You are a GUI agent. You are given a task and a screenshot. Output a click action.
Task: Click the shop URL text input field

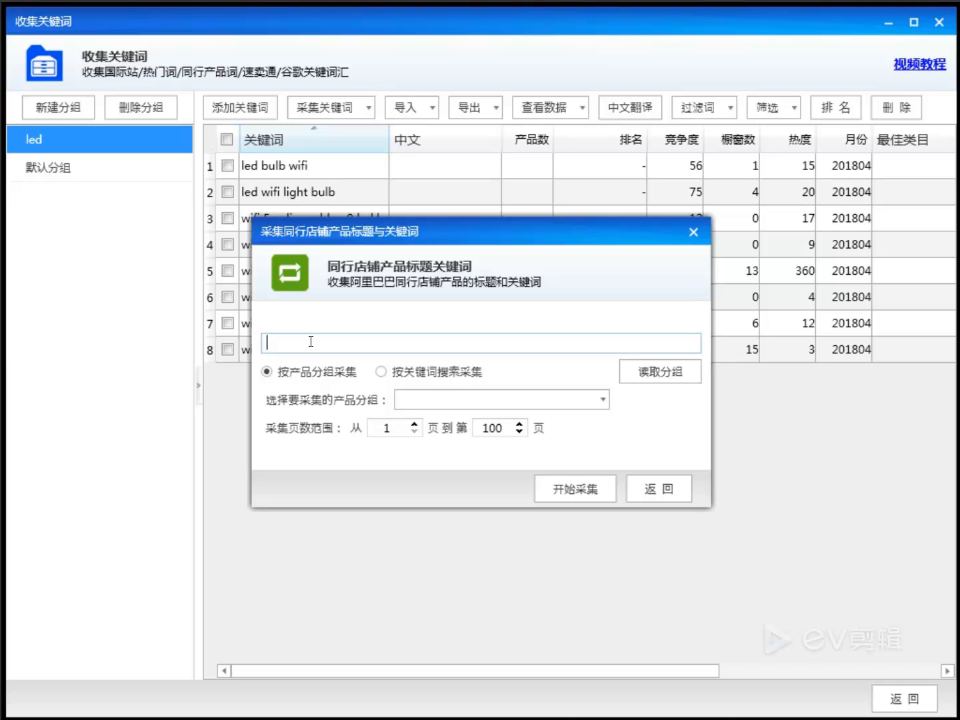(x=481, y=343)
